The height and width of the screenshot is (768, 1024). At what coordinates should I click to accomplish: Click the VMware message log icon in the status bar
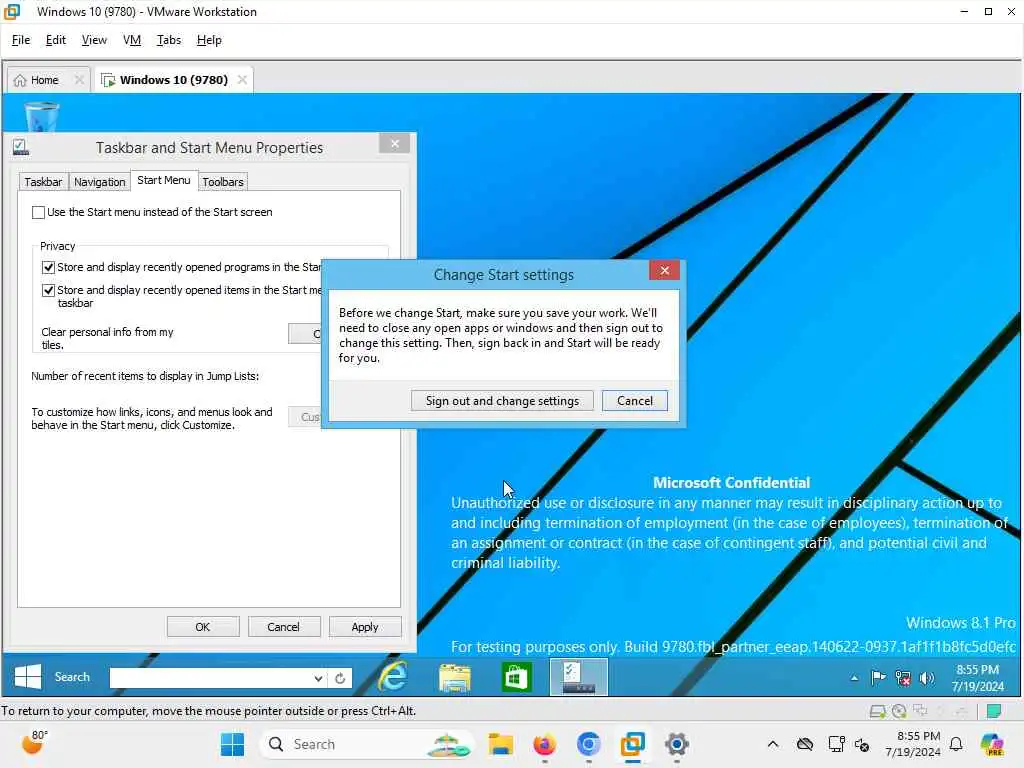pyautogui.click(x=994, y=711)
